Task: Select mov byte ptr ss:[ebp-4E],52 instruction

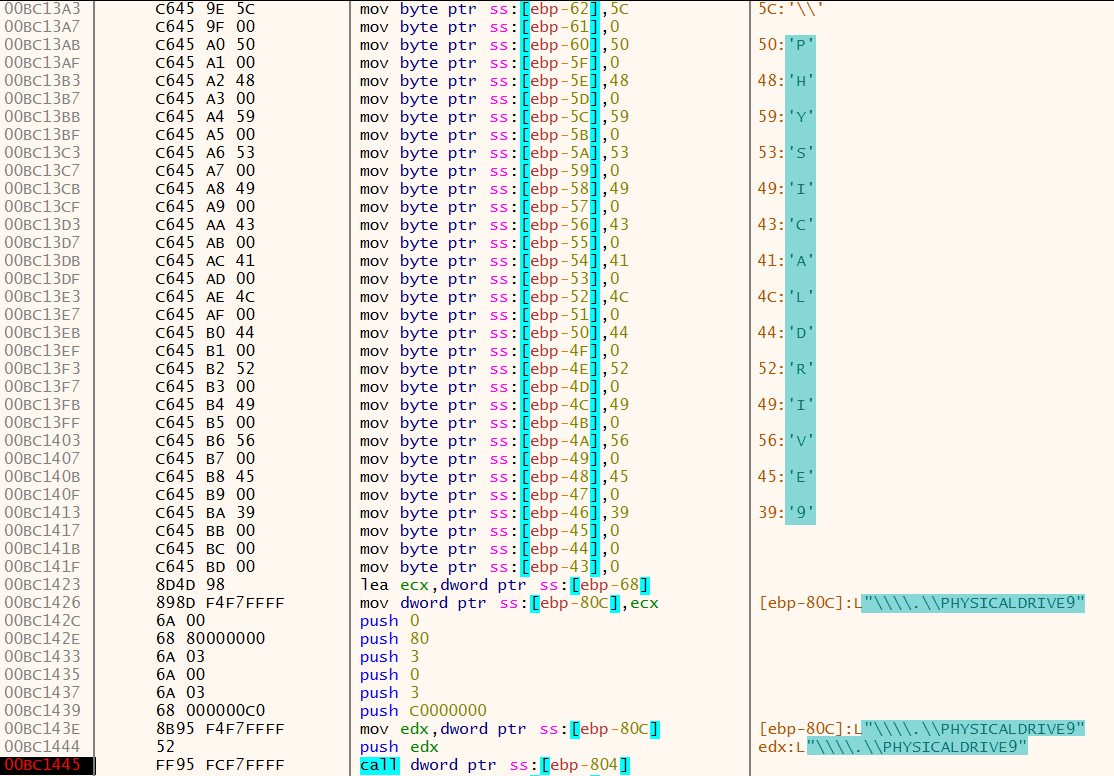Action: click(494, 369)
